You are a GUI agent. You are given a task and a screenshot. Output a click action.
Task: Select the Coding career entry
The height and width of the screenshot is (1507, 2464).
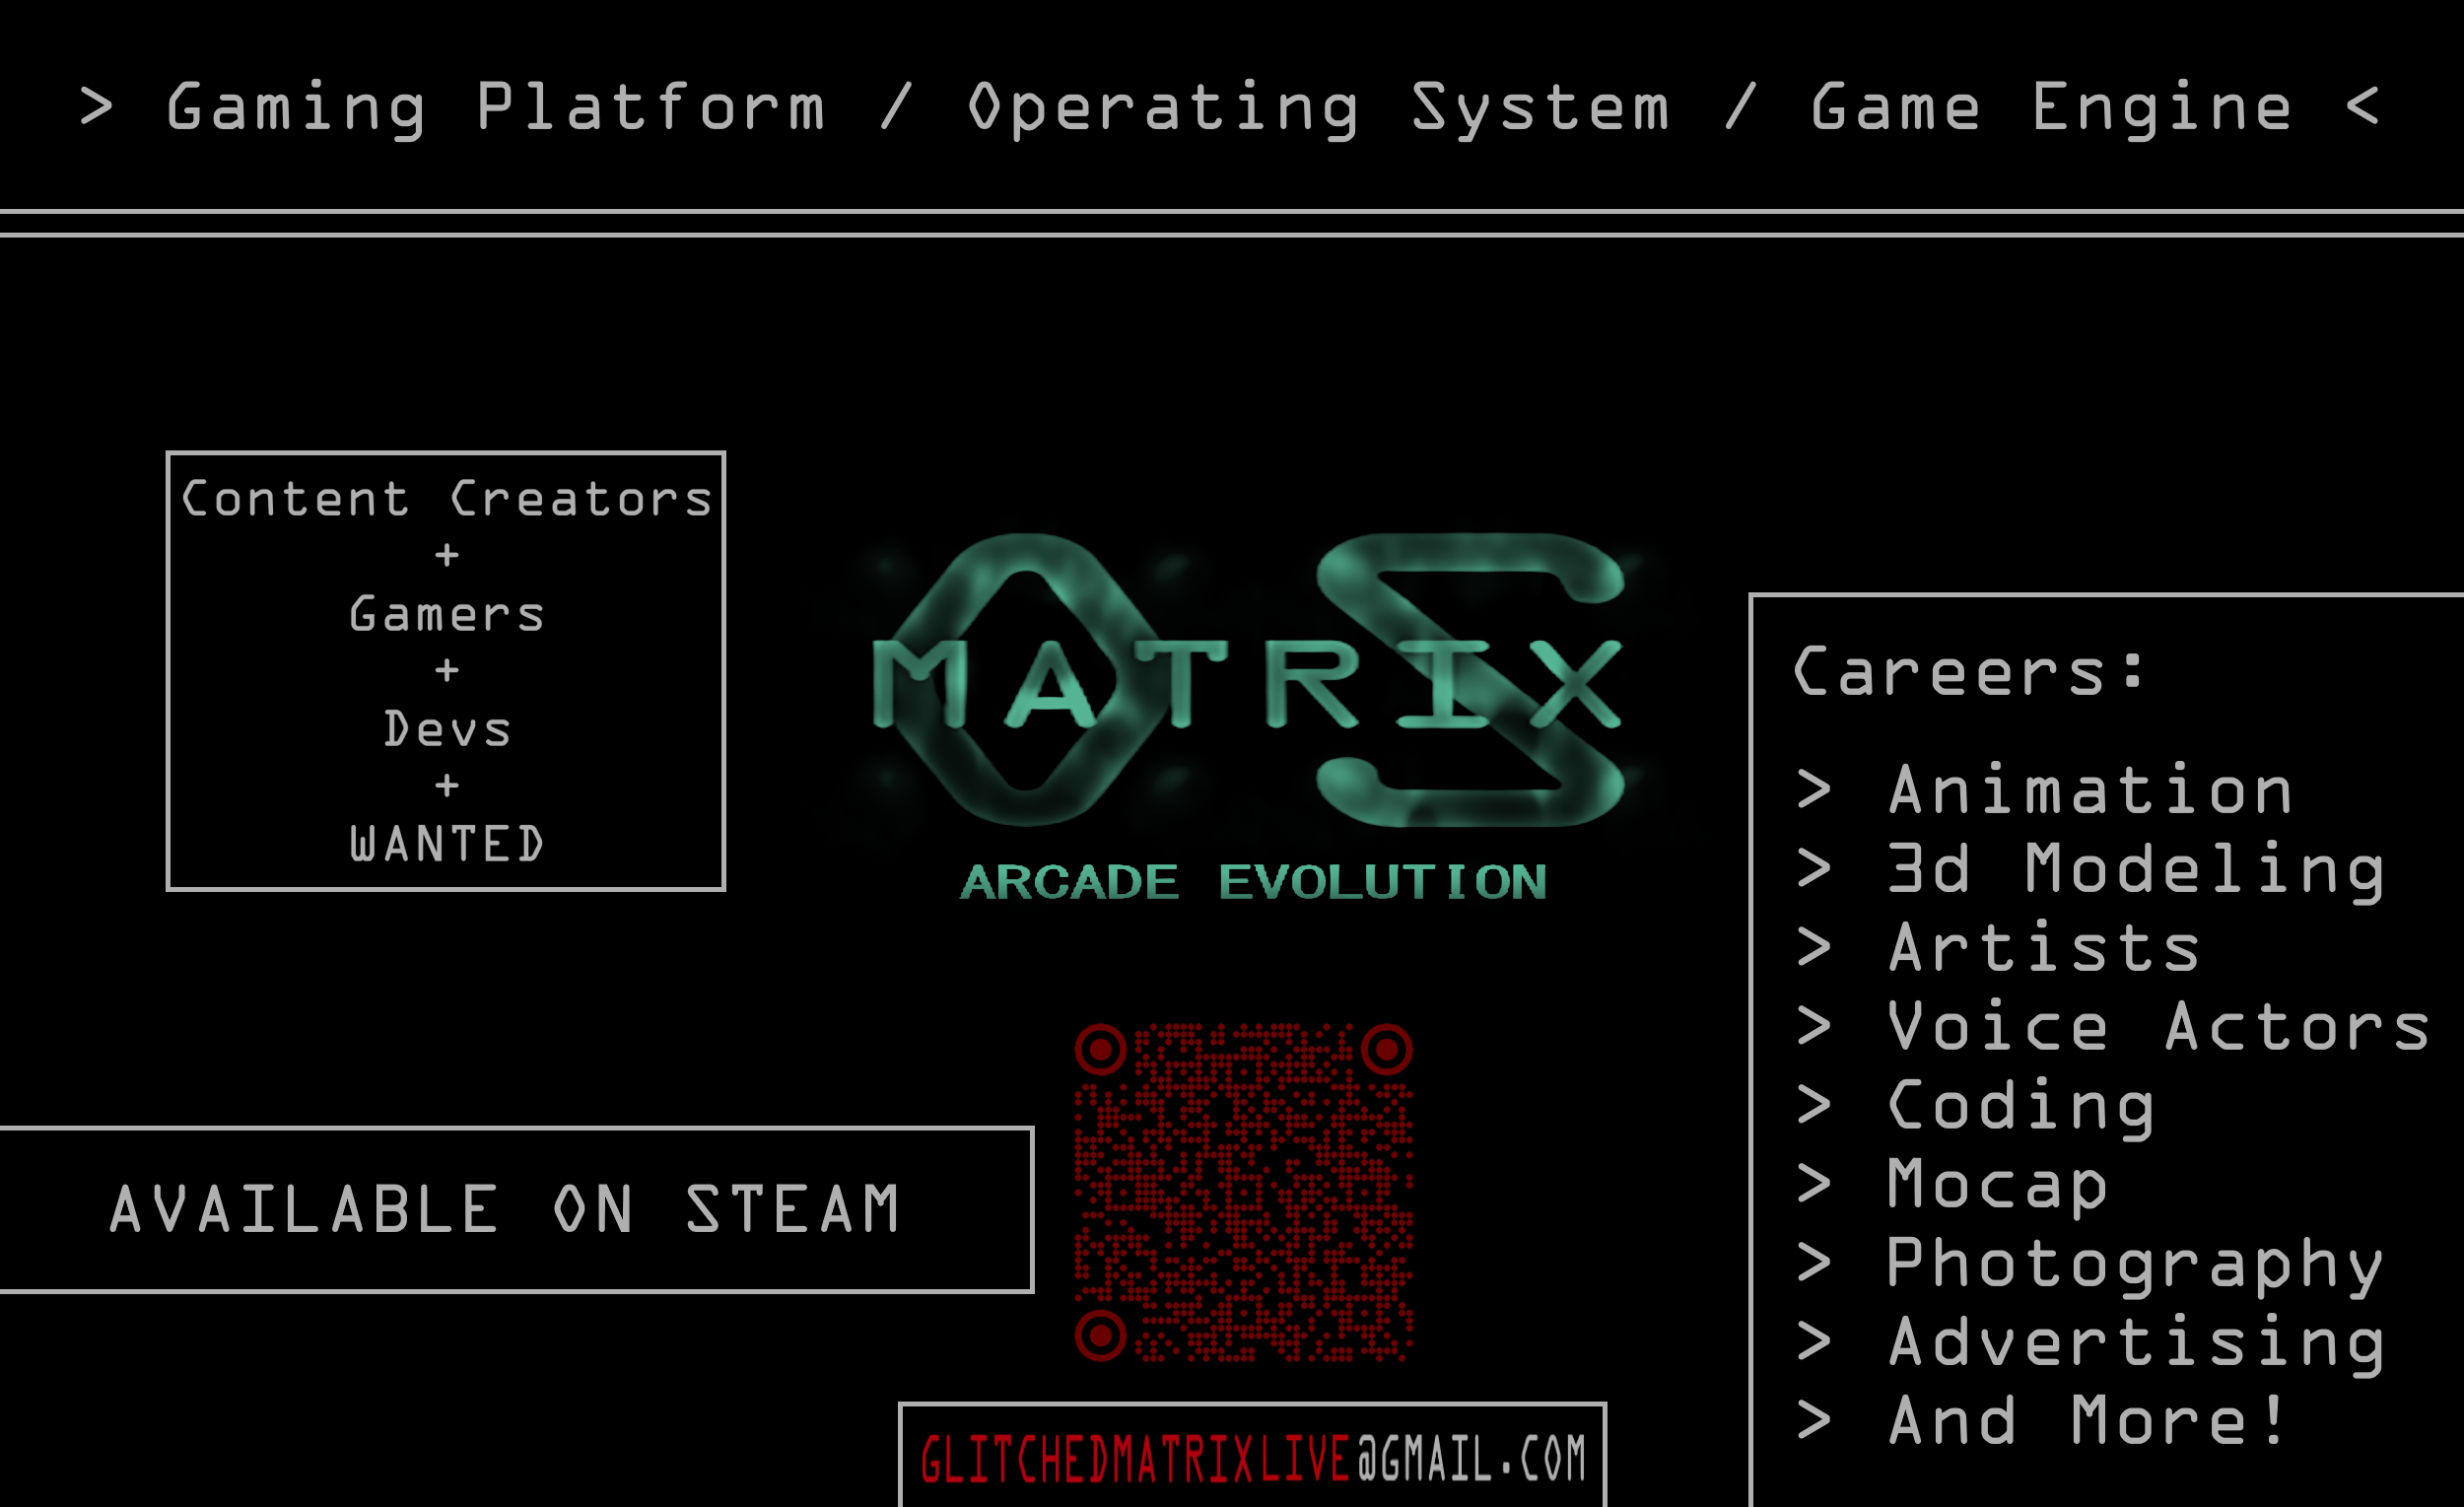click(1975, 1107)
